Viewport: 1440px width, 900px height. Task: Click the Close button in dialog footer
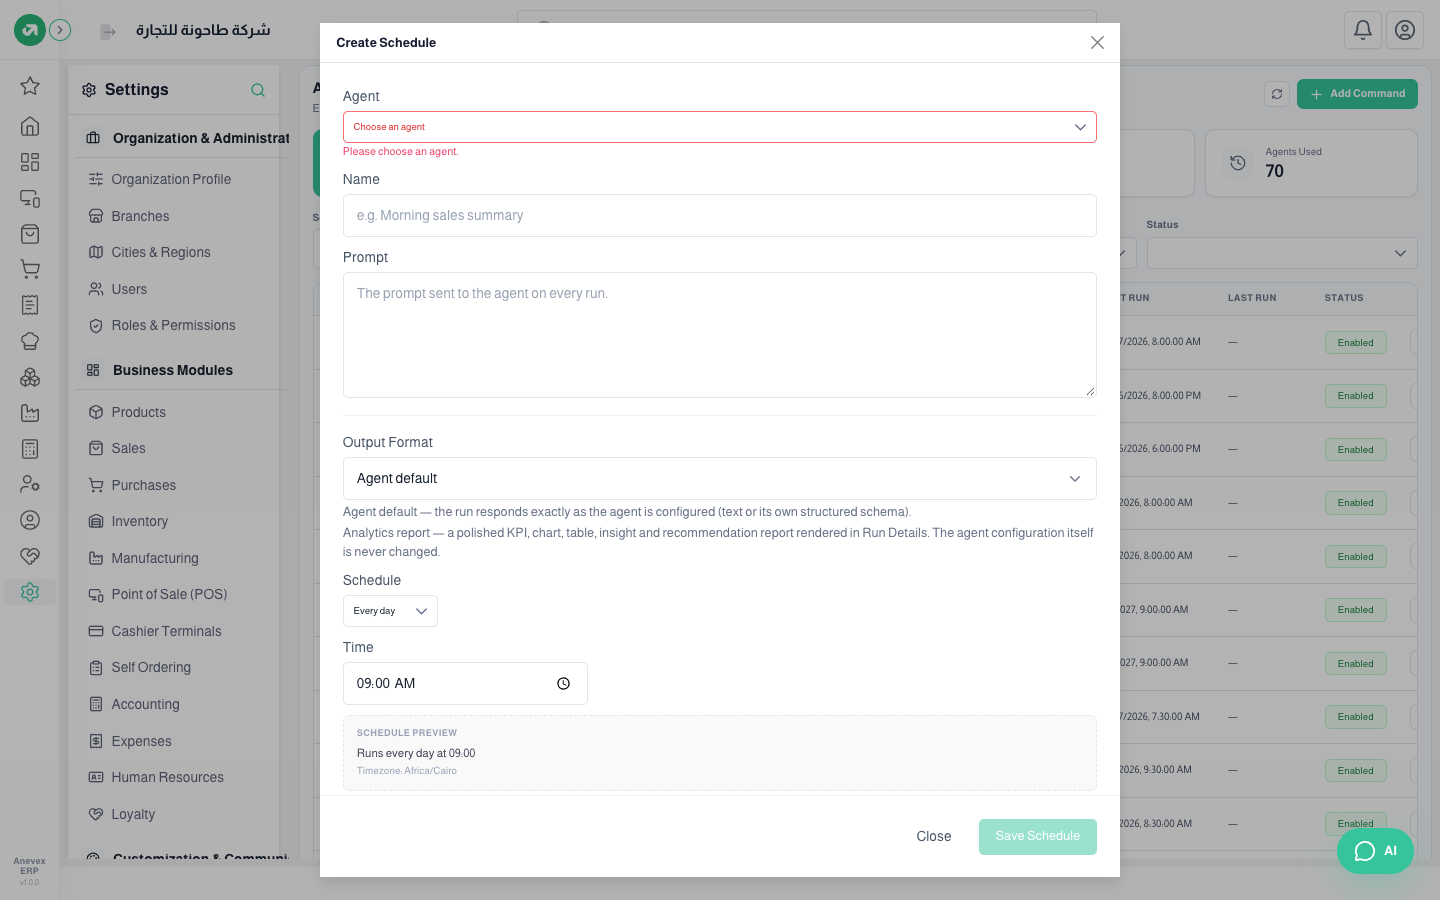tap(934, 836)
